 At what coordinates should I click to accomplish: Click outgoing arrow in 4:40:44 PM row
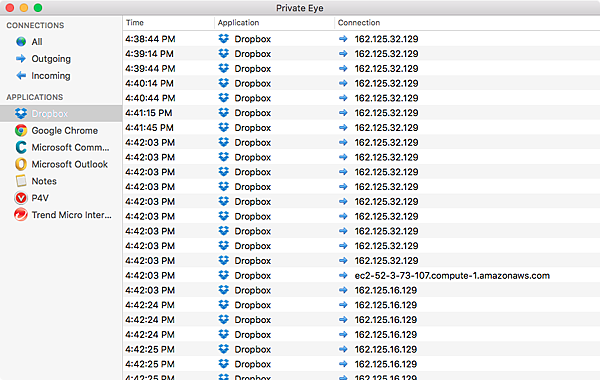tap(343, 98)
